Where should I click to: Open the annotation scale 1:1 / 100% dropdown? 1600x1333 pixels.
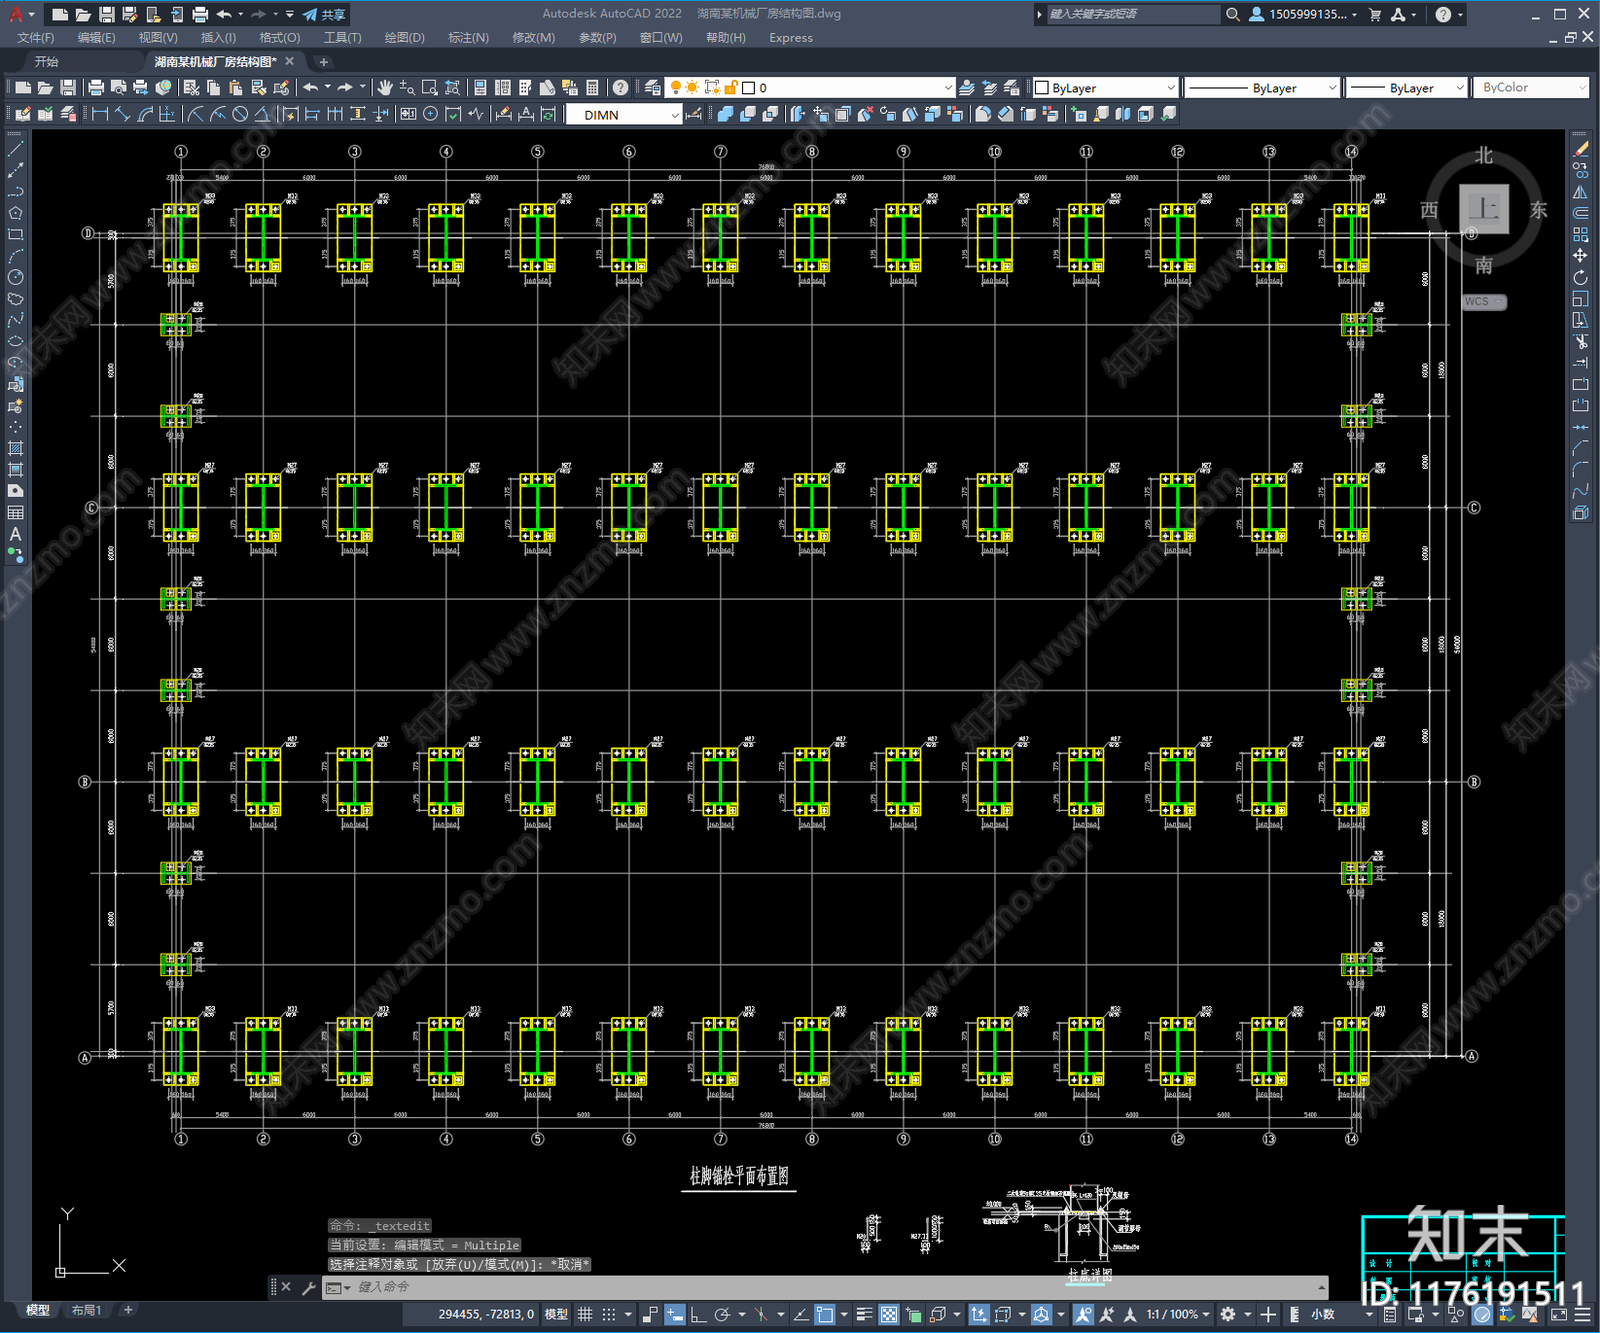pyautogui.click(x=1177, y=1314)
